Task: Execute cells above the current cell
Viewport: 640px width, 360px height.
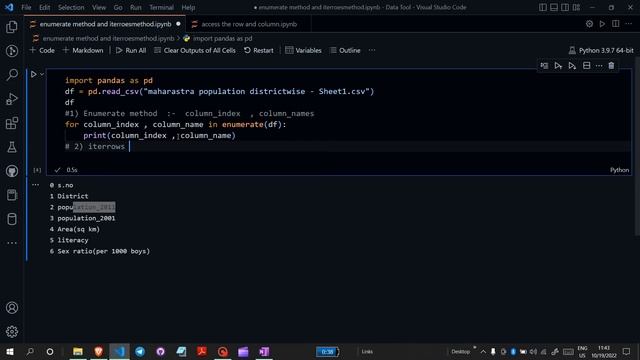Action: point(558,66)
